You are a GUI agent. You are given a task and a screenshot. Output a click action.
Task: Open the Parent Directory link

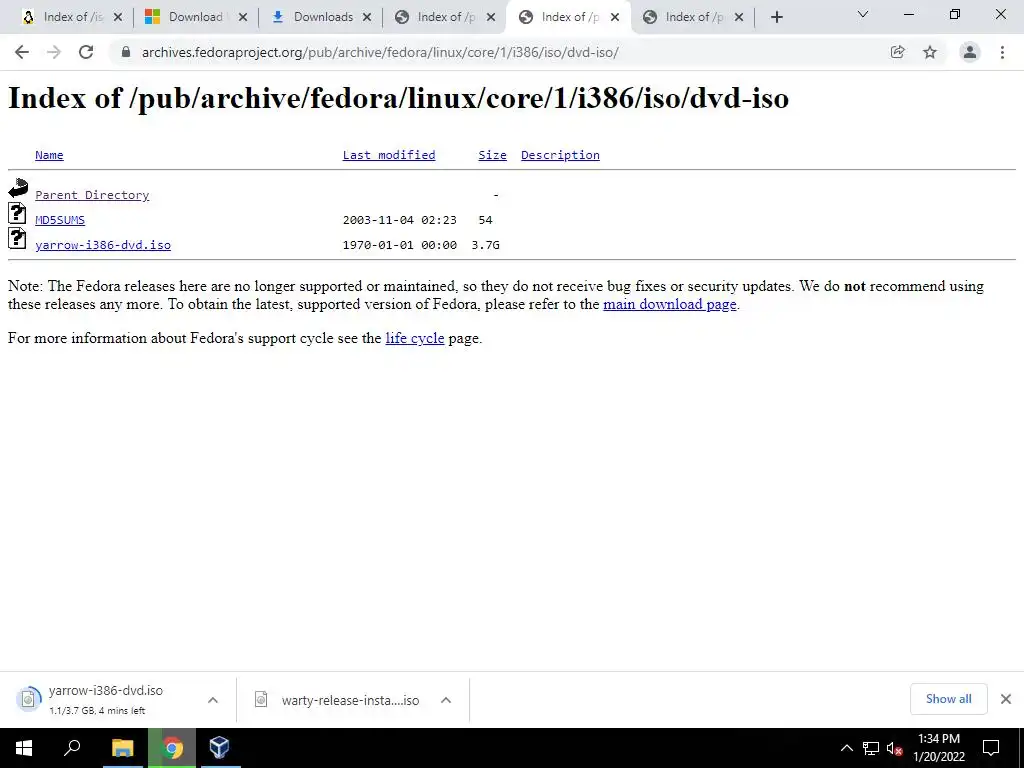tap(92, 195)
